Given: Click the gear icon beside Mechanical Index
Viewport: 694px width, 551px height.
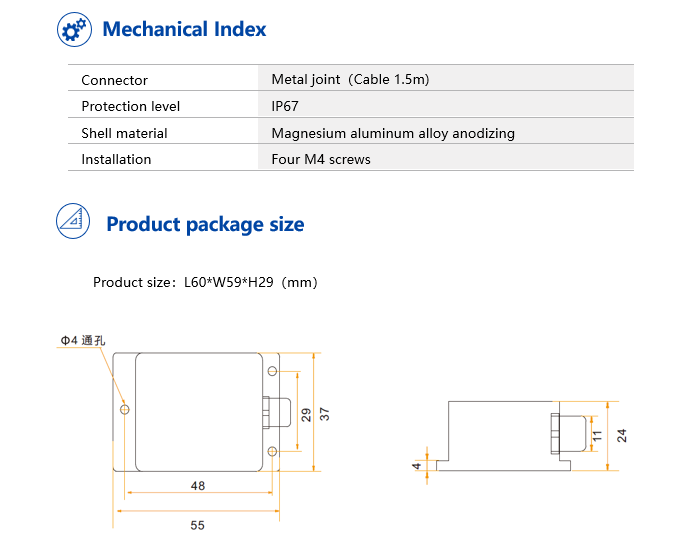Looking at the screenshot, I should [x=74, y=29].
